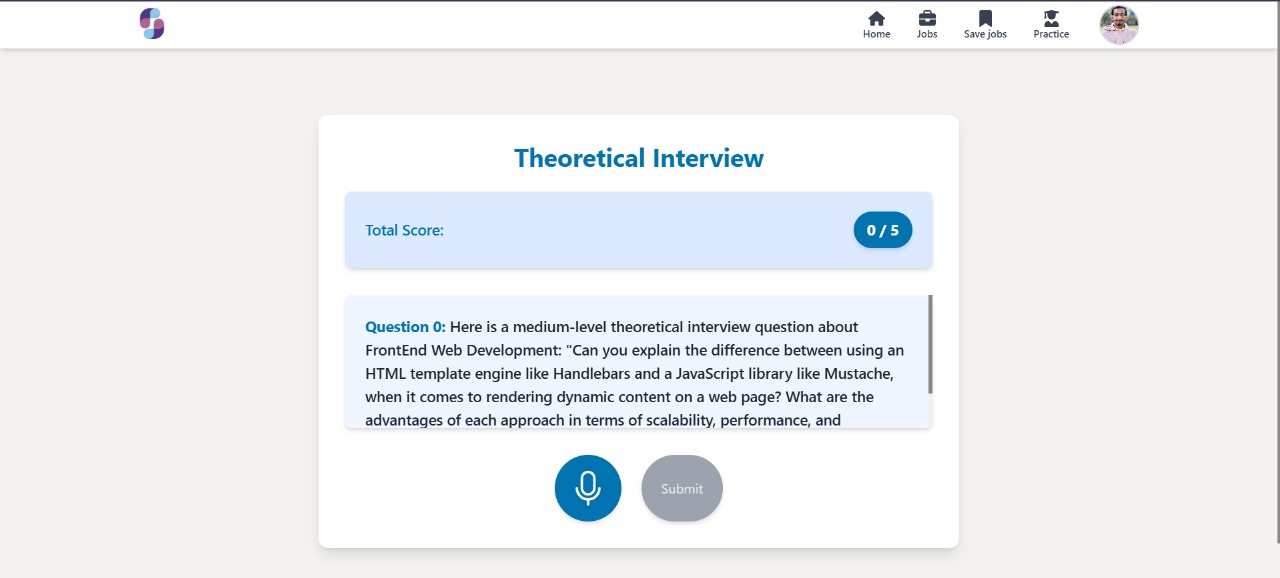Start recording with the microphone button

click(588, 488)
